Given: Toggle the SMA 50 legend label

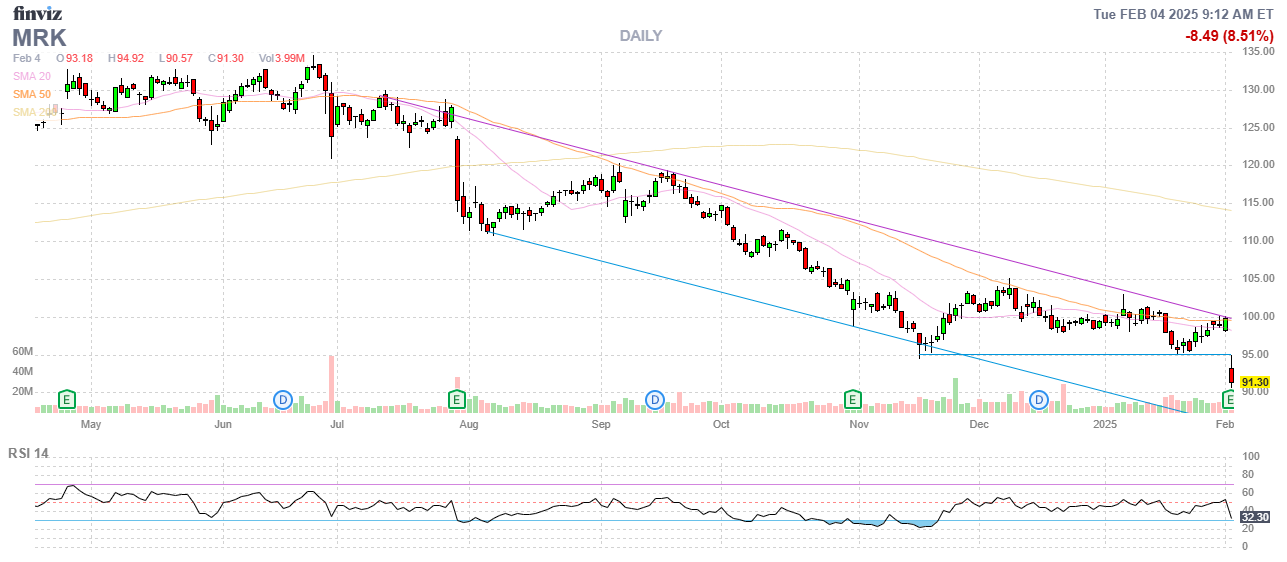Looking at the screenshot, I should 31,94.
